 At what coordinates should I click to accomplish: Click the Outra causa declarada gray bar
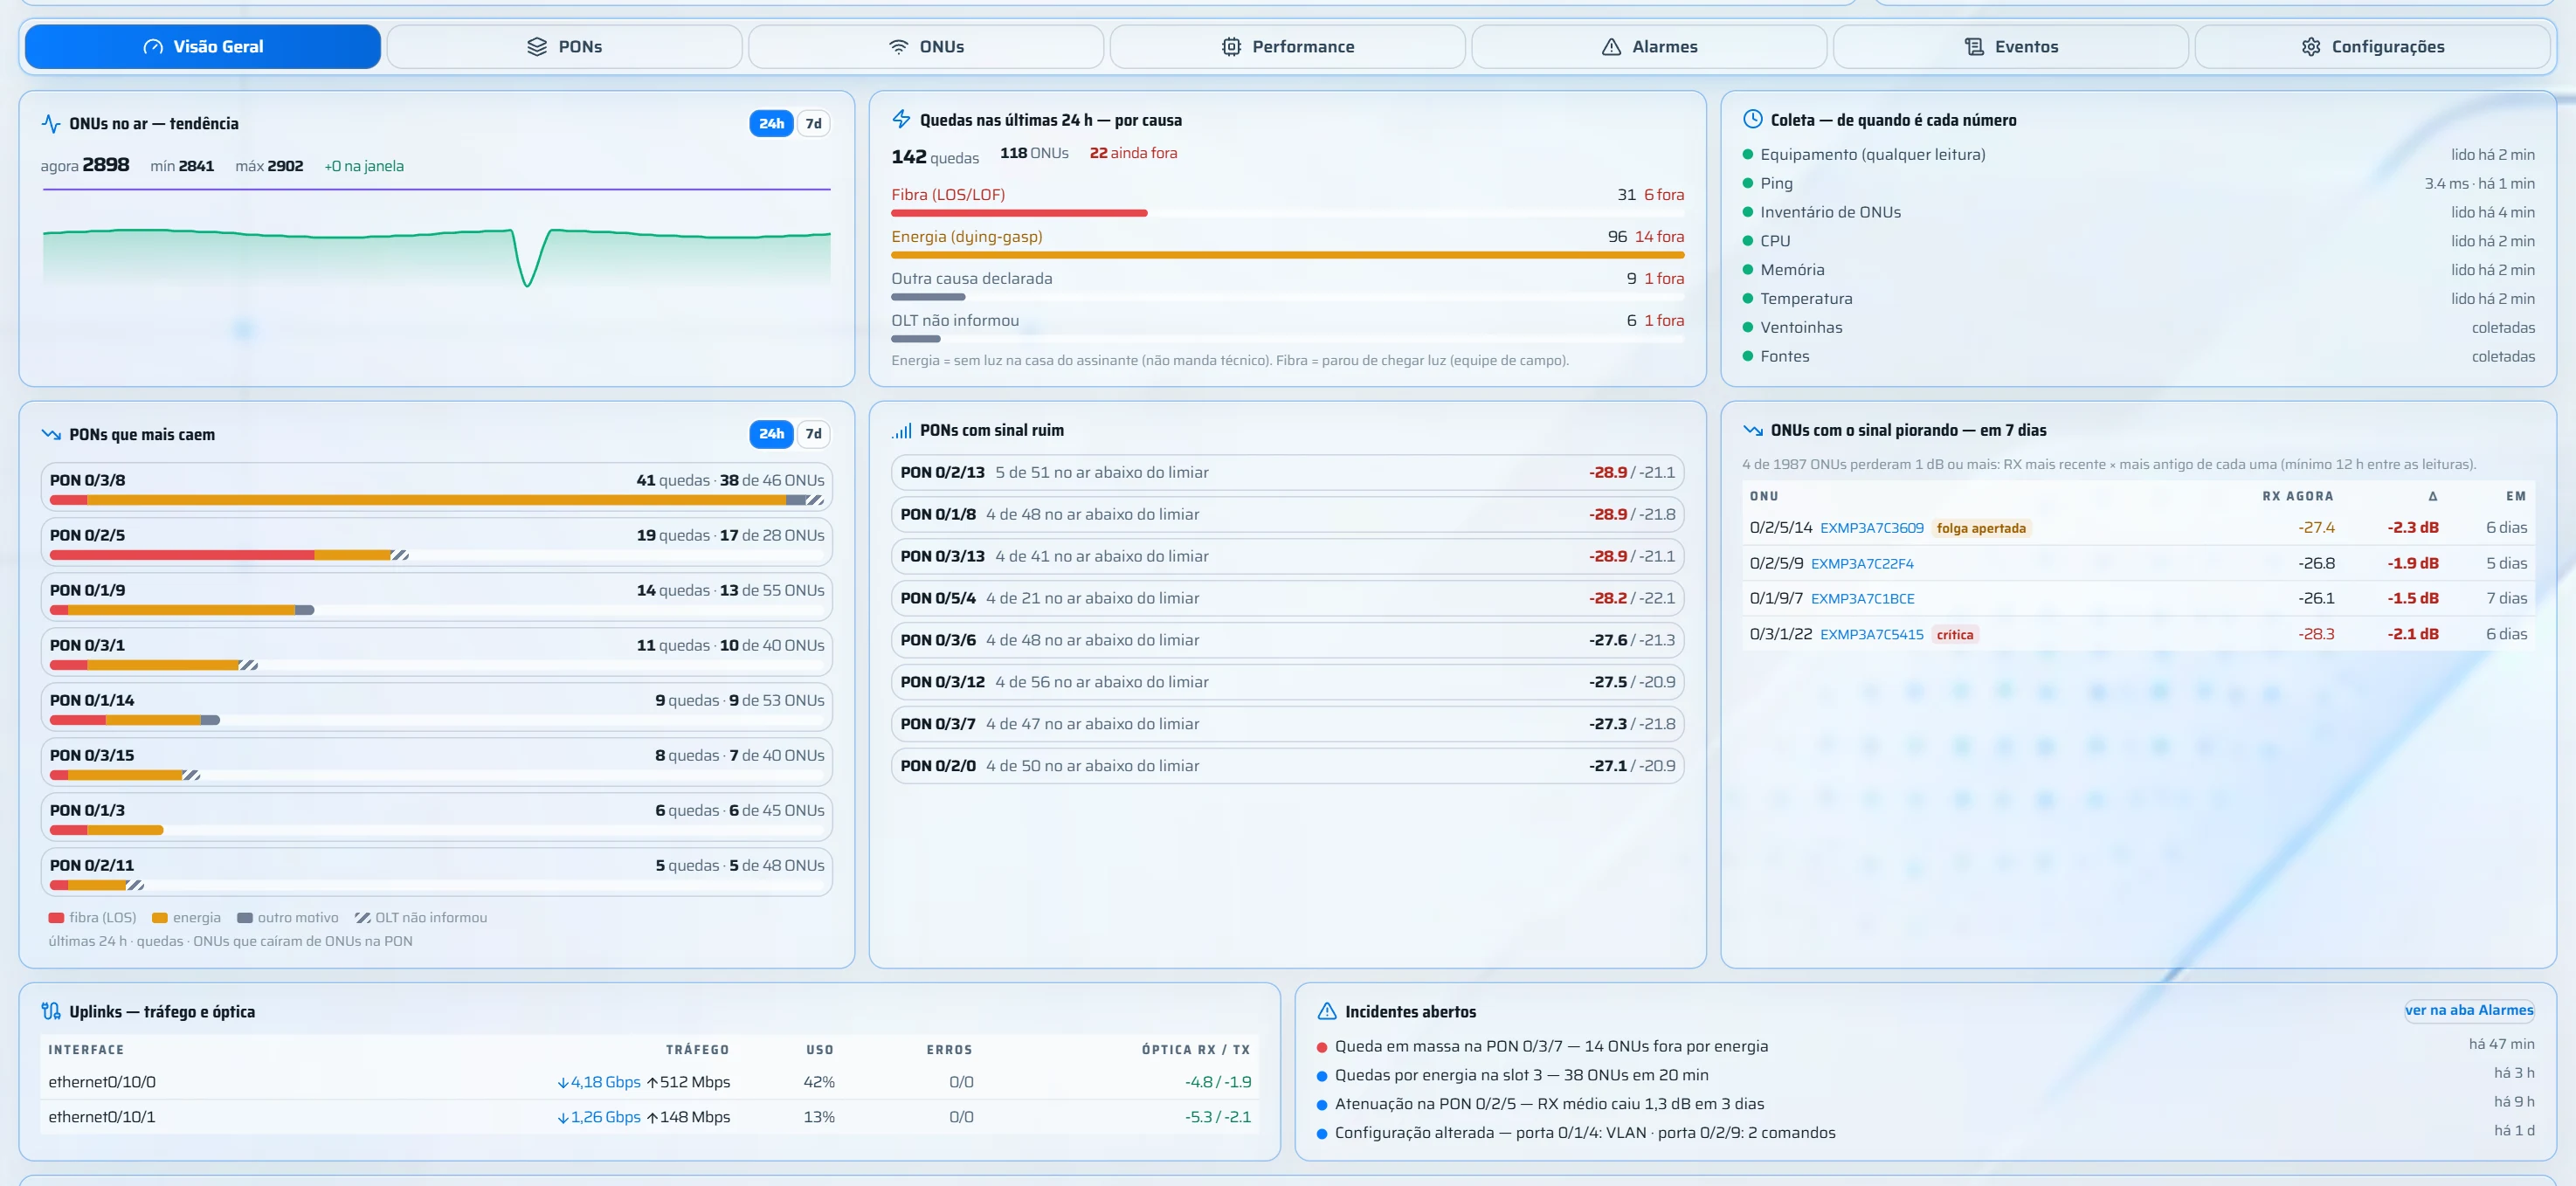point(928,297)
